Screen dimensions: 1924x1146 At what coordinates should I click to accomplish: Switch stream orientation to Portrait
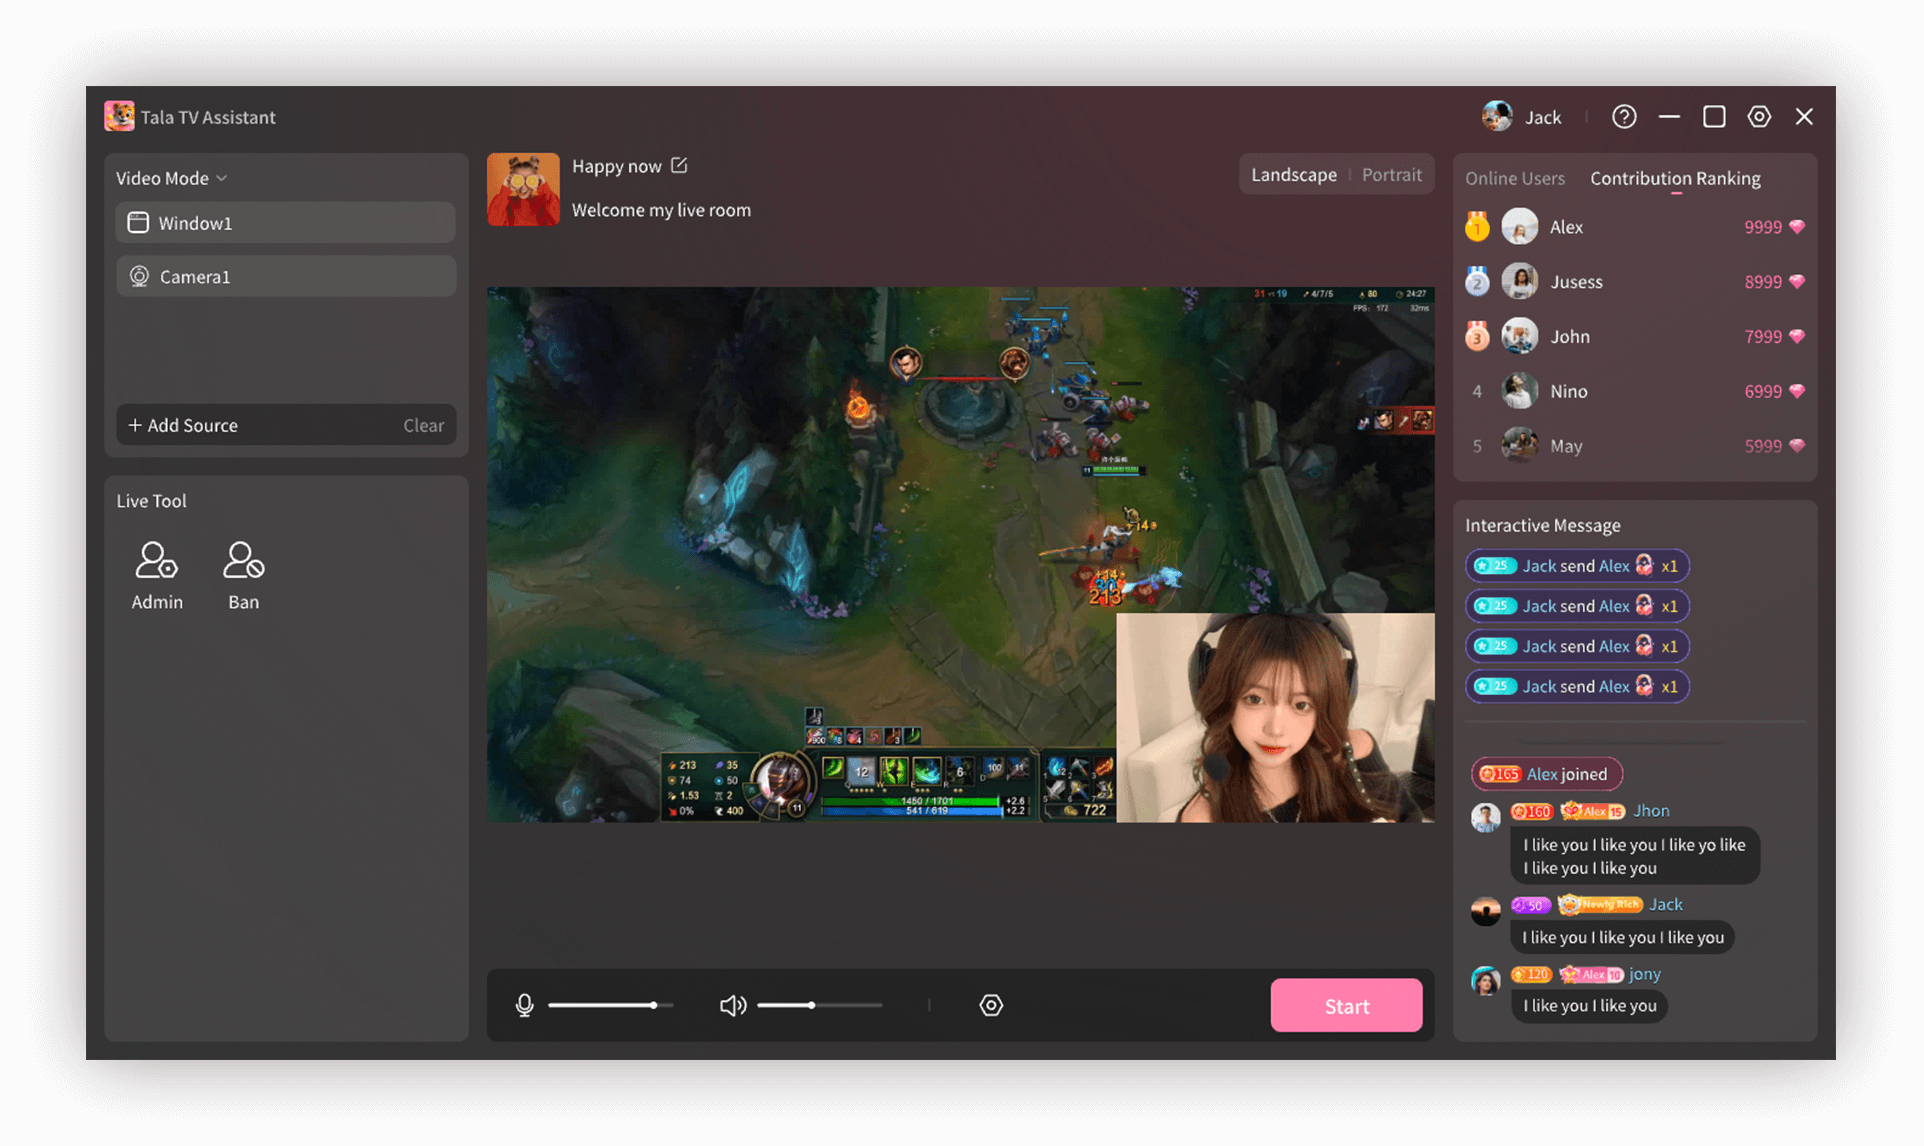(x=1392, y=174)
